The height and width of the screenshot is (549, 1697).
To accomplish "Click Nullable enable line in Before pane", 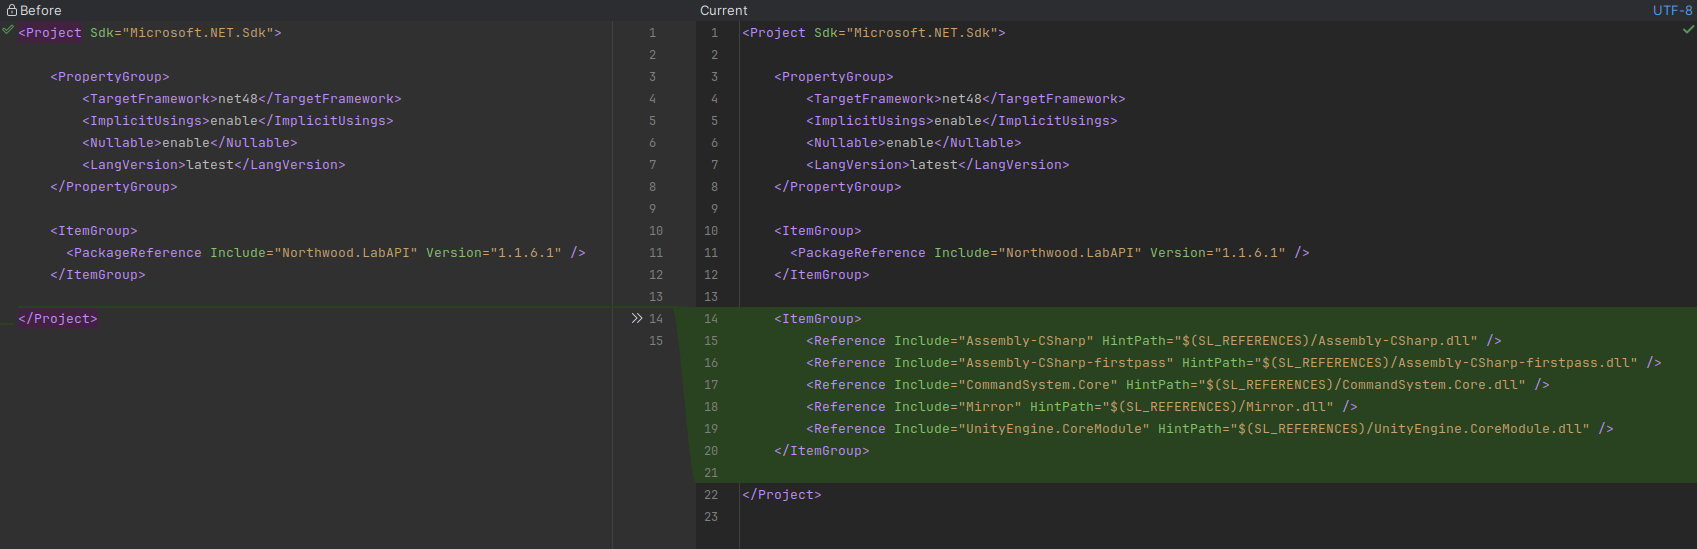I will (x=190, y=143).
